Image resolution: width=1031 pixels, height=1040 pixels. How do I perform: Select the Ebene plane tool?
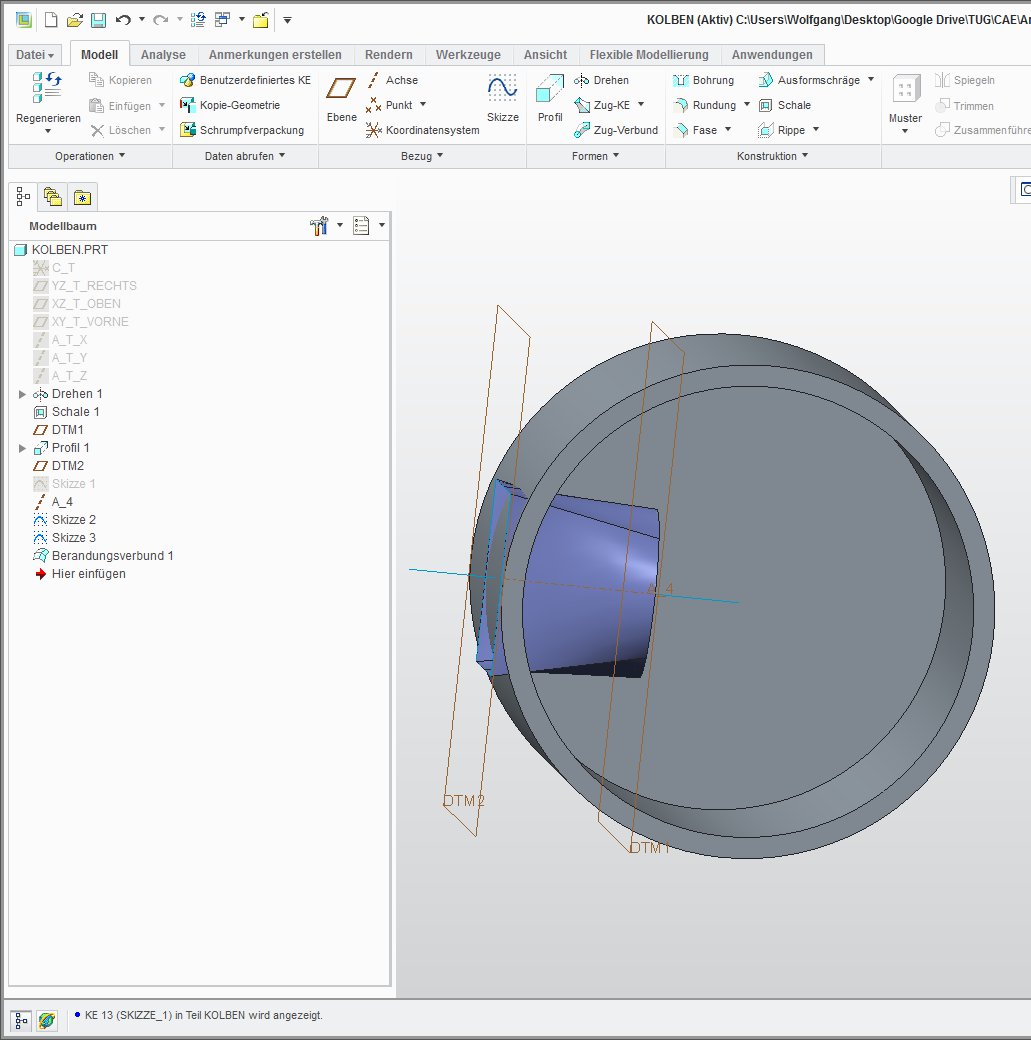(x=341, y=99)
